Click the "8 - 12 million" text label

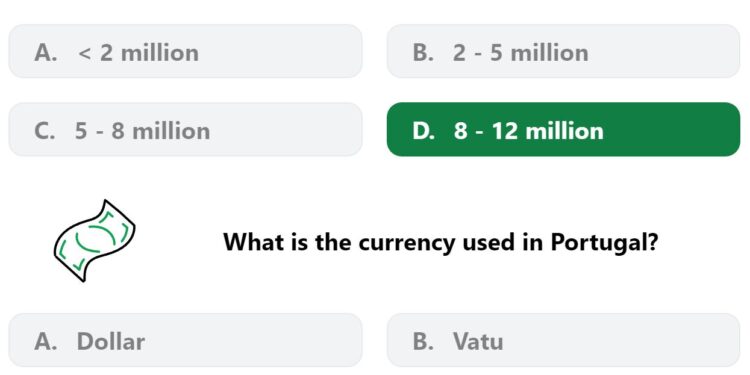pos(529,131)
